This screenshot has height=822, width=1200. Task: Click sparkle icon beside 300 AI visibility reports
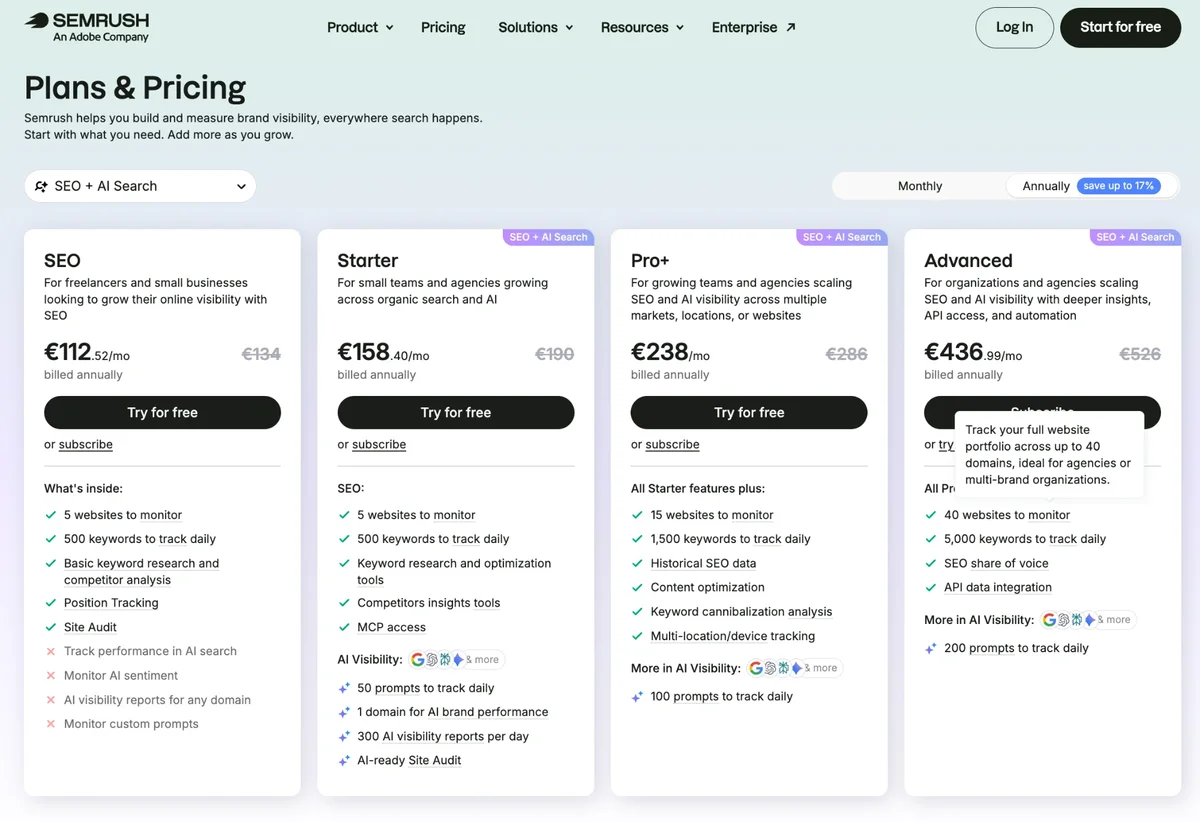[x=343, y=736]
